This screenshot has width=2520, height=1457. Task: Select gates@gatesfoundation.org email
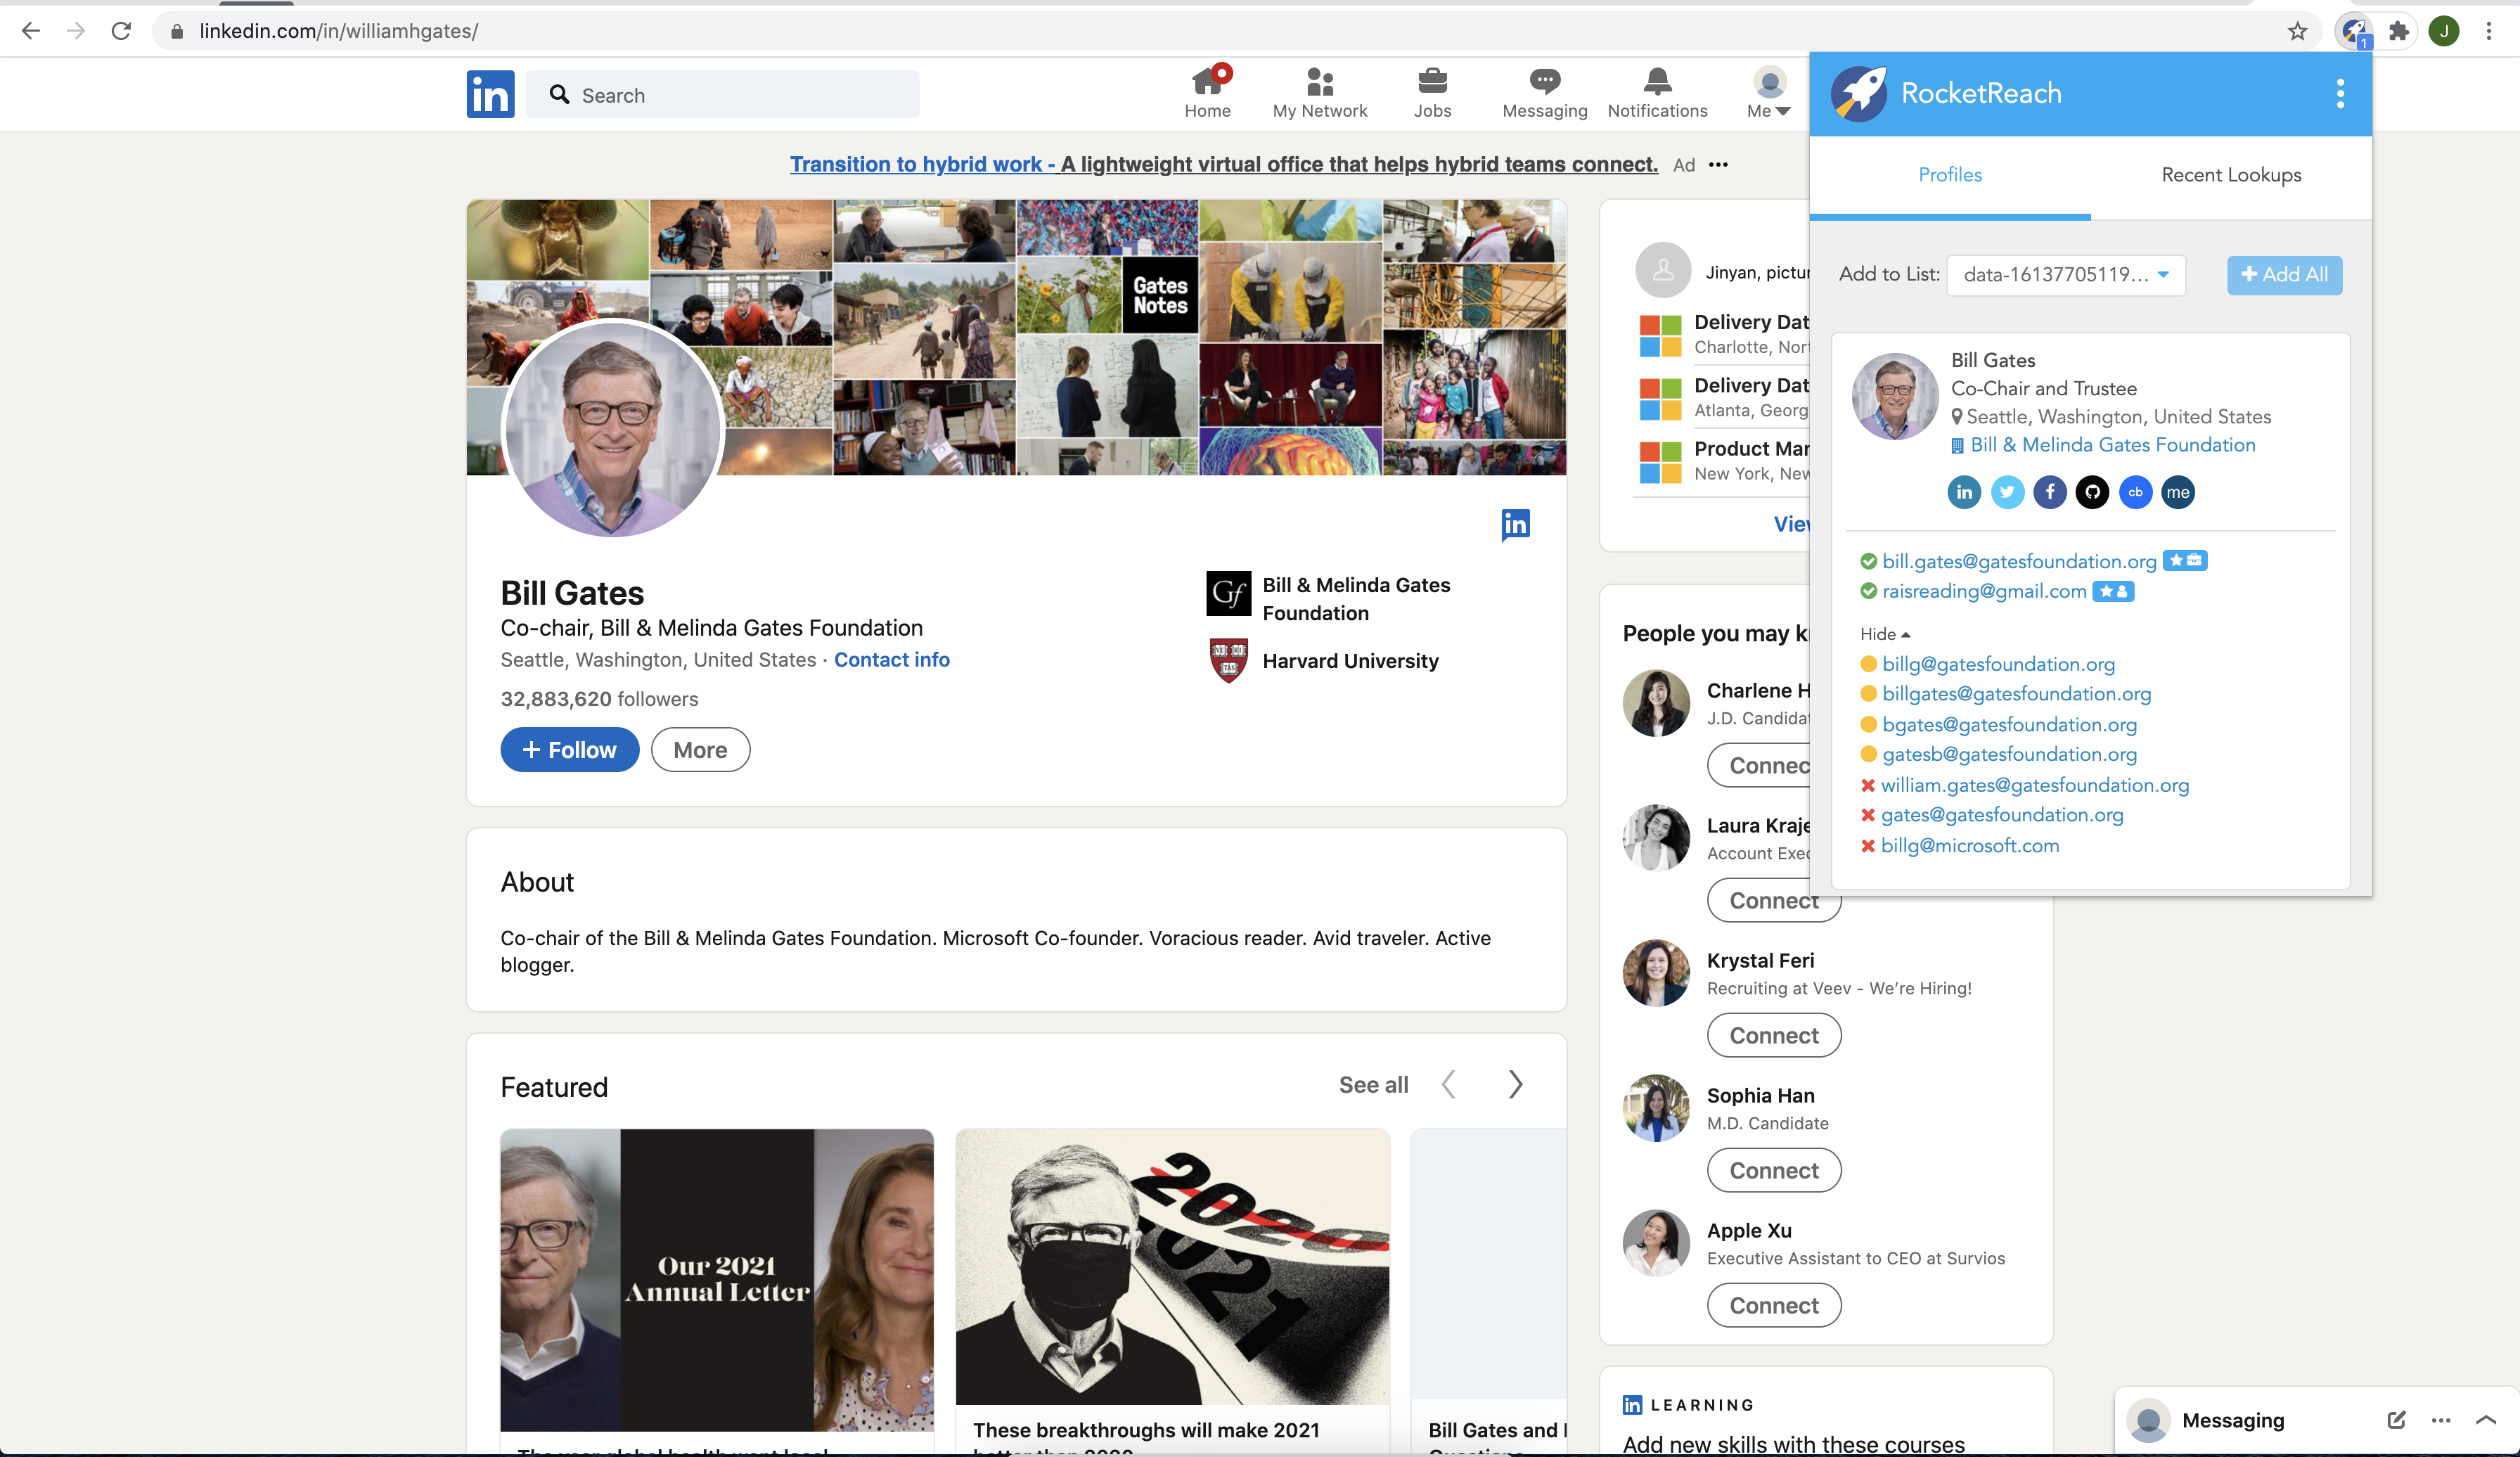click(2002, 815)
